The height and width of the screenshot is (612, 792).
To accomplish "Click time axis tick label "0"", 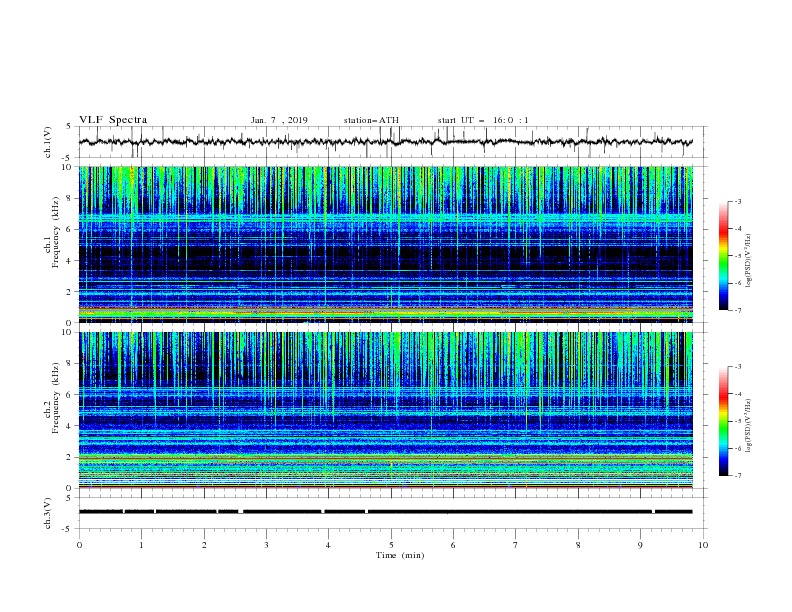I will pos(79,545).
